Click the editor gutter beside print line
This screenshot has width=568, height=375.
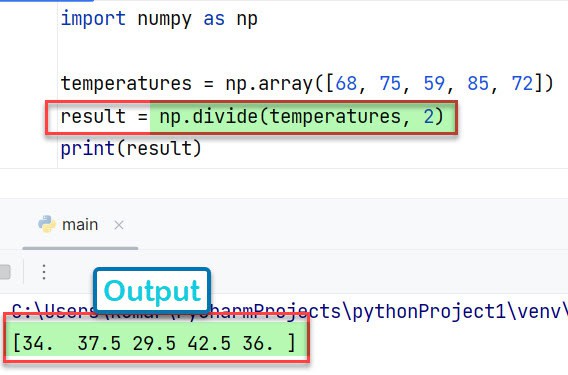[x=29, y=149]
